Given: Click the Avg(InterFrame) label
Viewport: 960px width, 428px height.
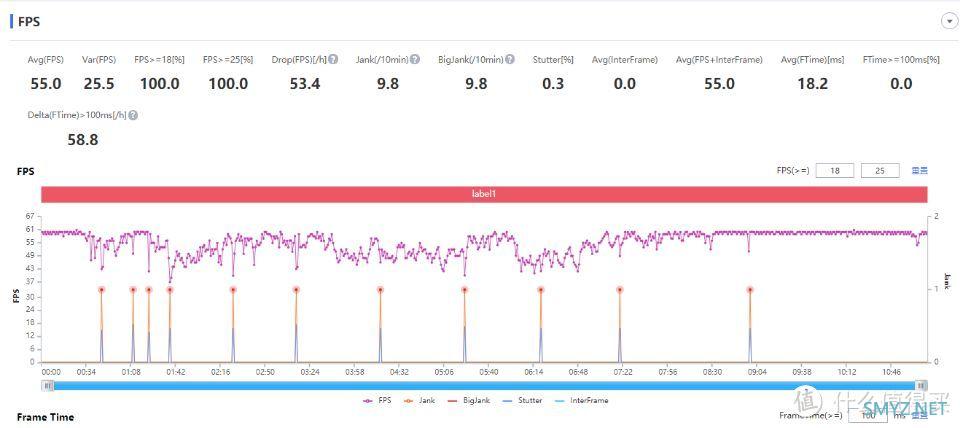Looking at the screenshot, I should 624,59.
